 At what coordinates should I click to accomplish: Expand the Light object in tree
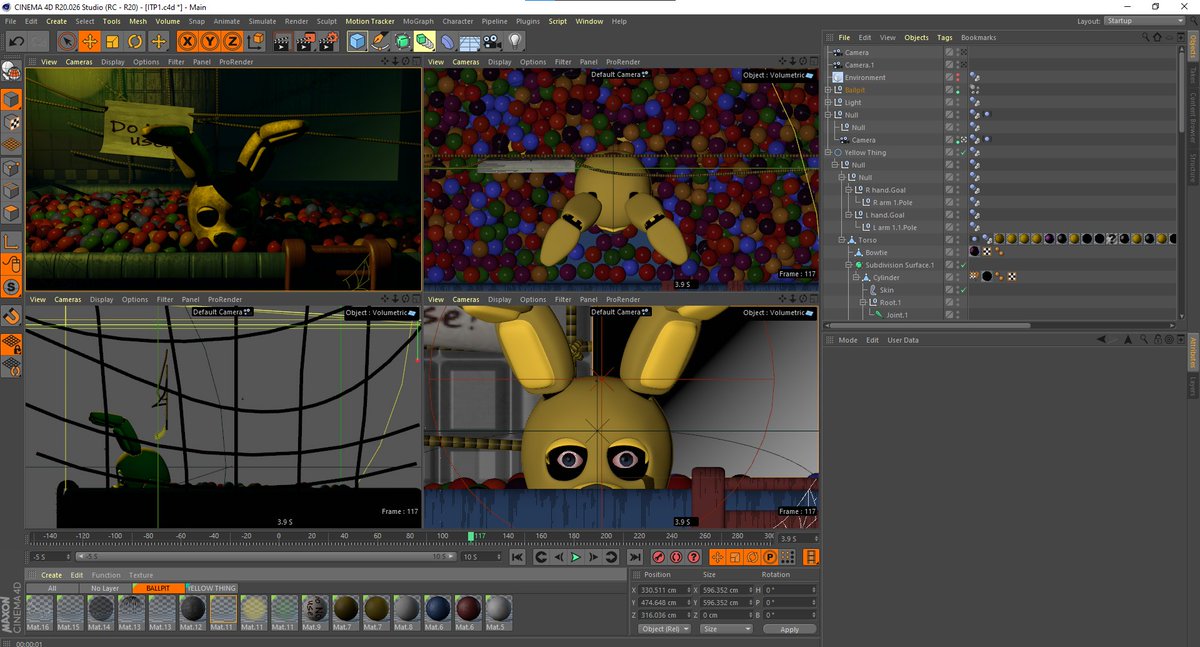pyautogui.click(x=828, y=103)
